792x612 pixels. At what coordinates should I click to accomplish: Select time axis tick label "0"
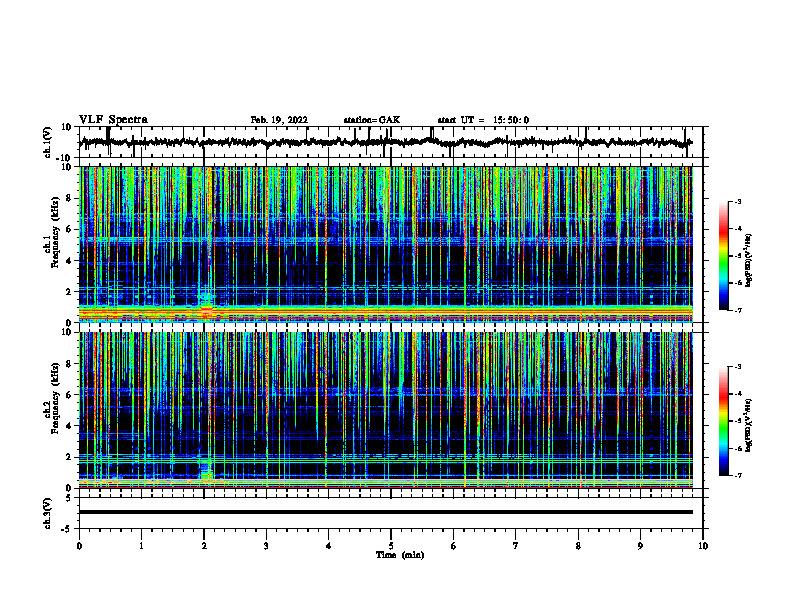tap(79, 546)
